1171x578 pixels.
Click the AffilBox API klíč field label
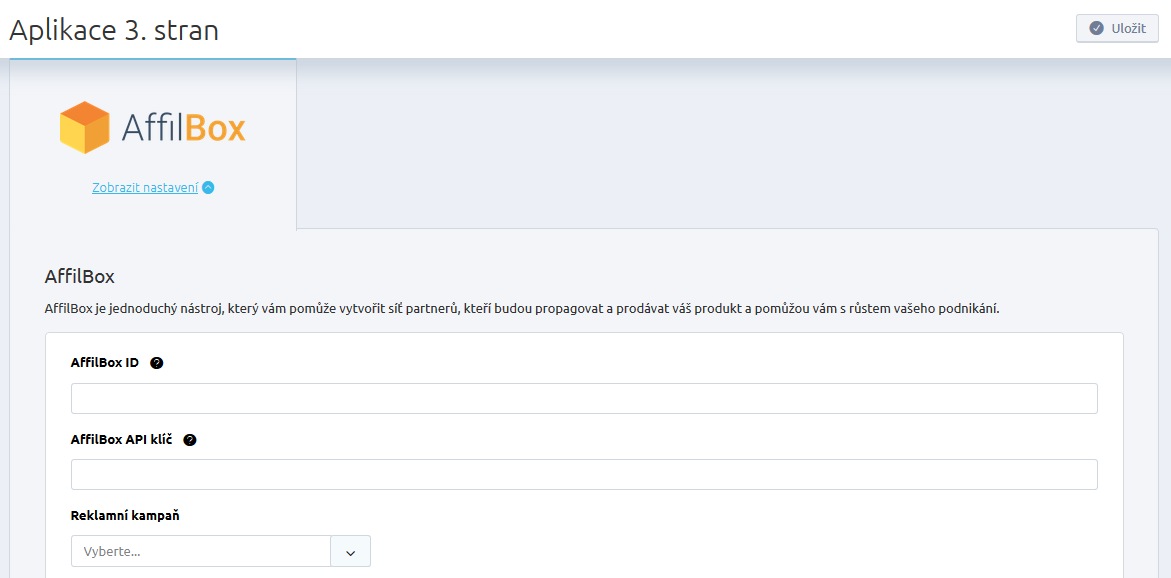pyautogui.click(x=122, y=440)
